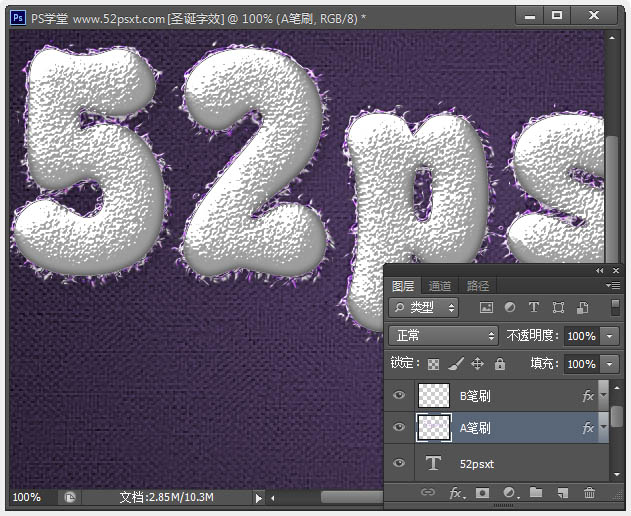Click the pixel layer filter icon
The height and width of the screenshot is (516, 631).
tap(486, 308)
